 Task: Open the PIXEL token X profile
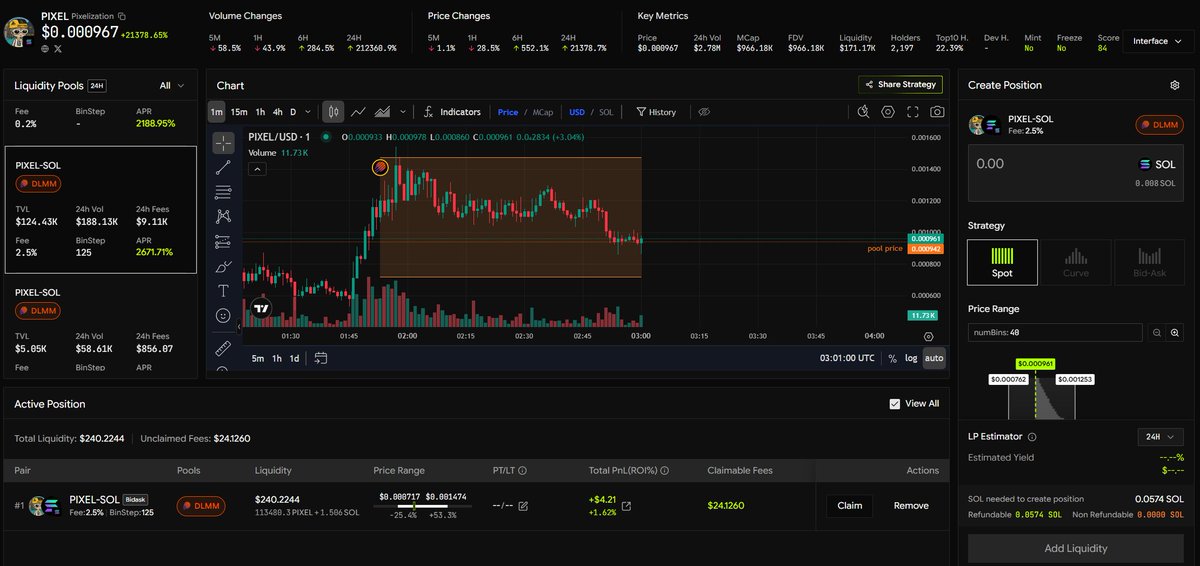click(57, 48)
